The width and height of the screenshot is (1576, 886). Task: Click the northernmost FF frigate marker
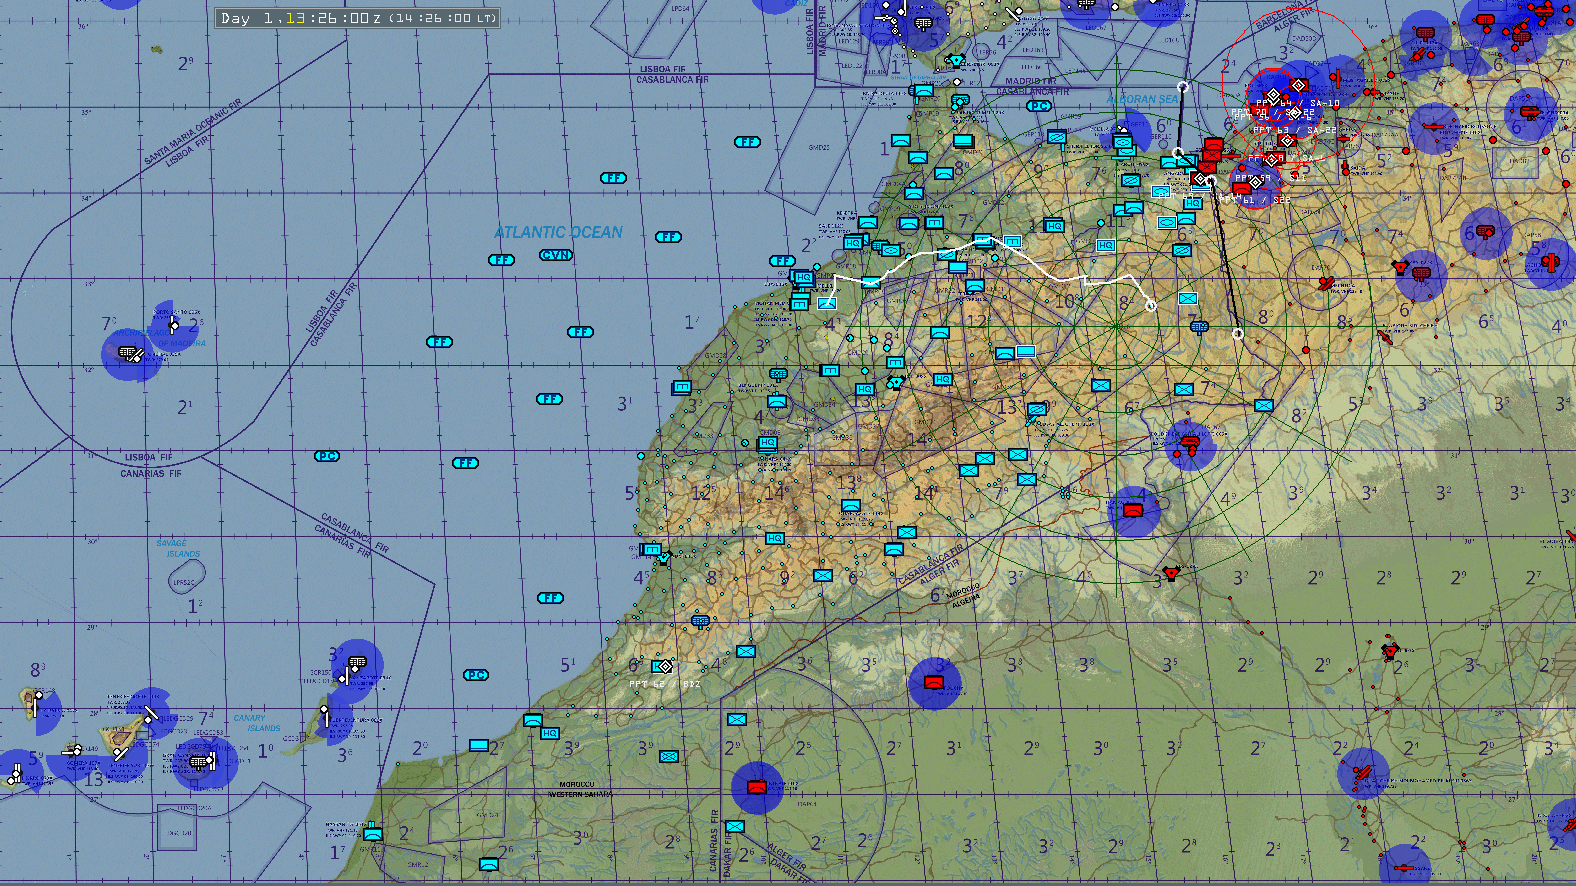[x=747, y=142]
